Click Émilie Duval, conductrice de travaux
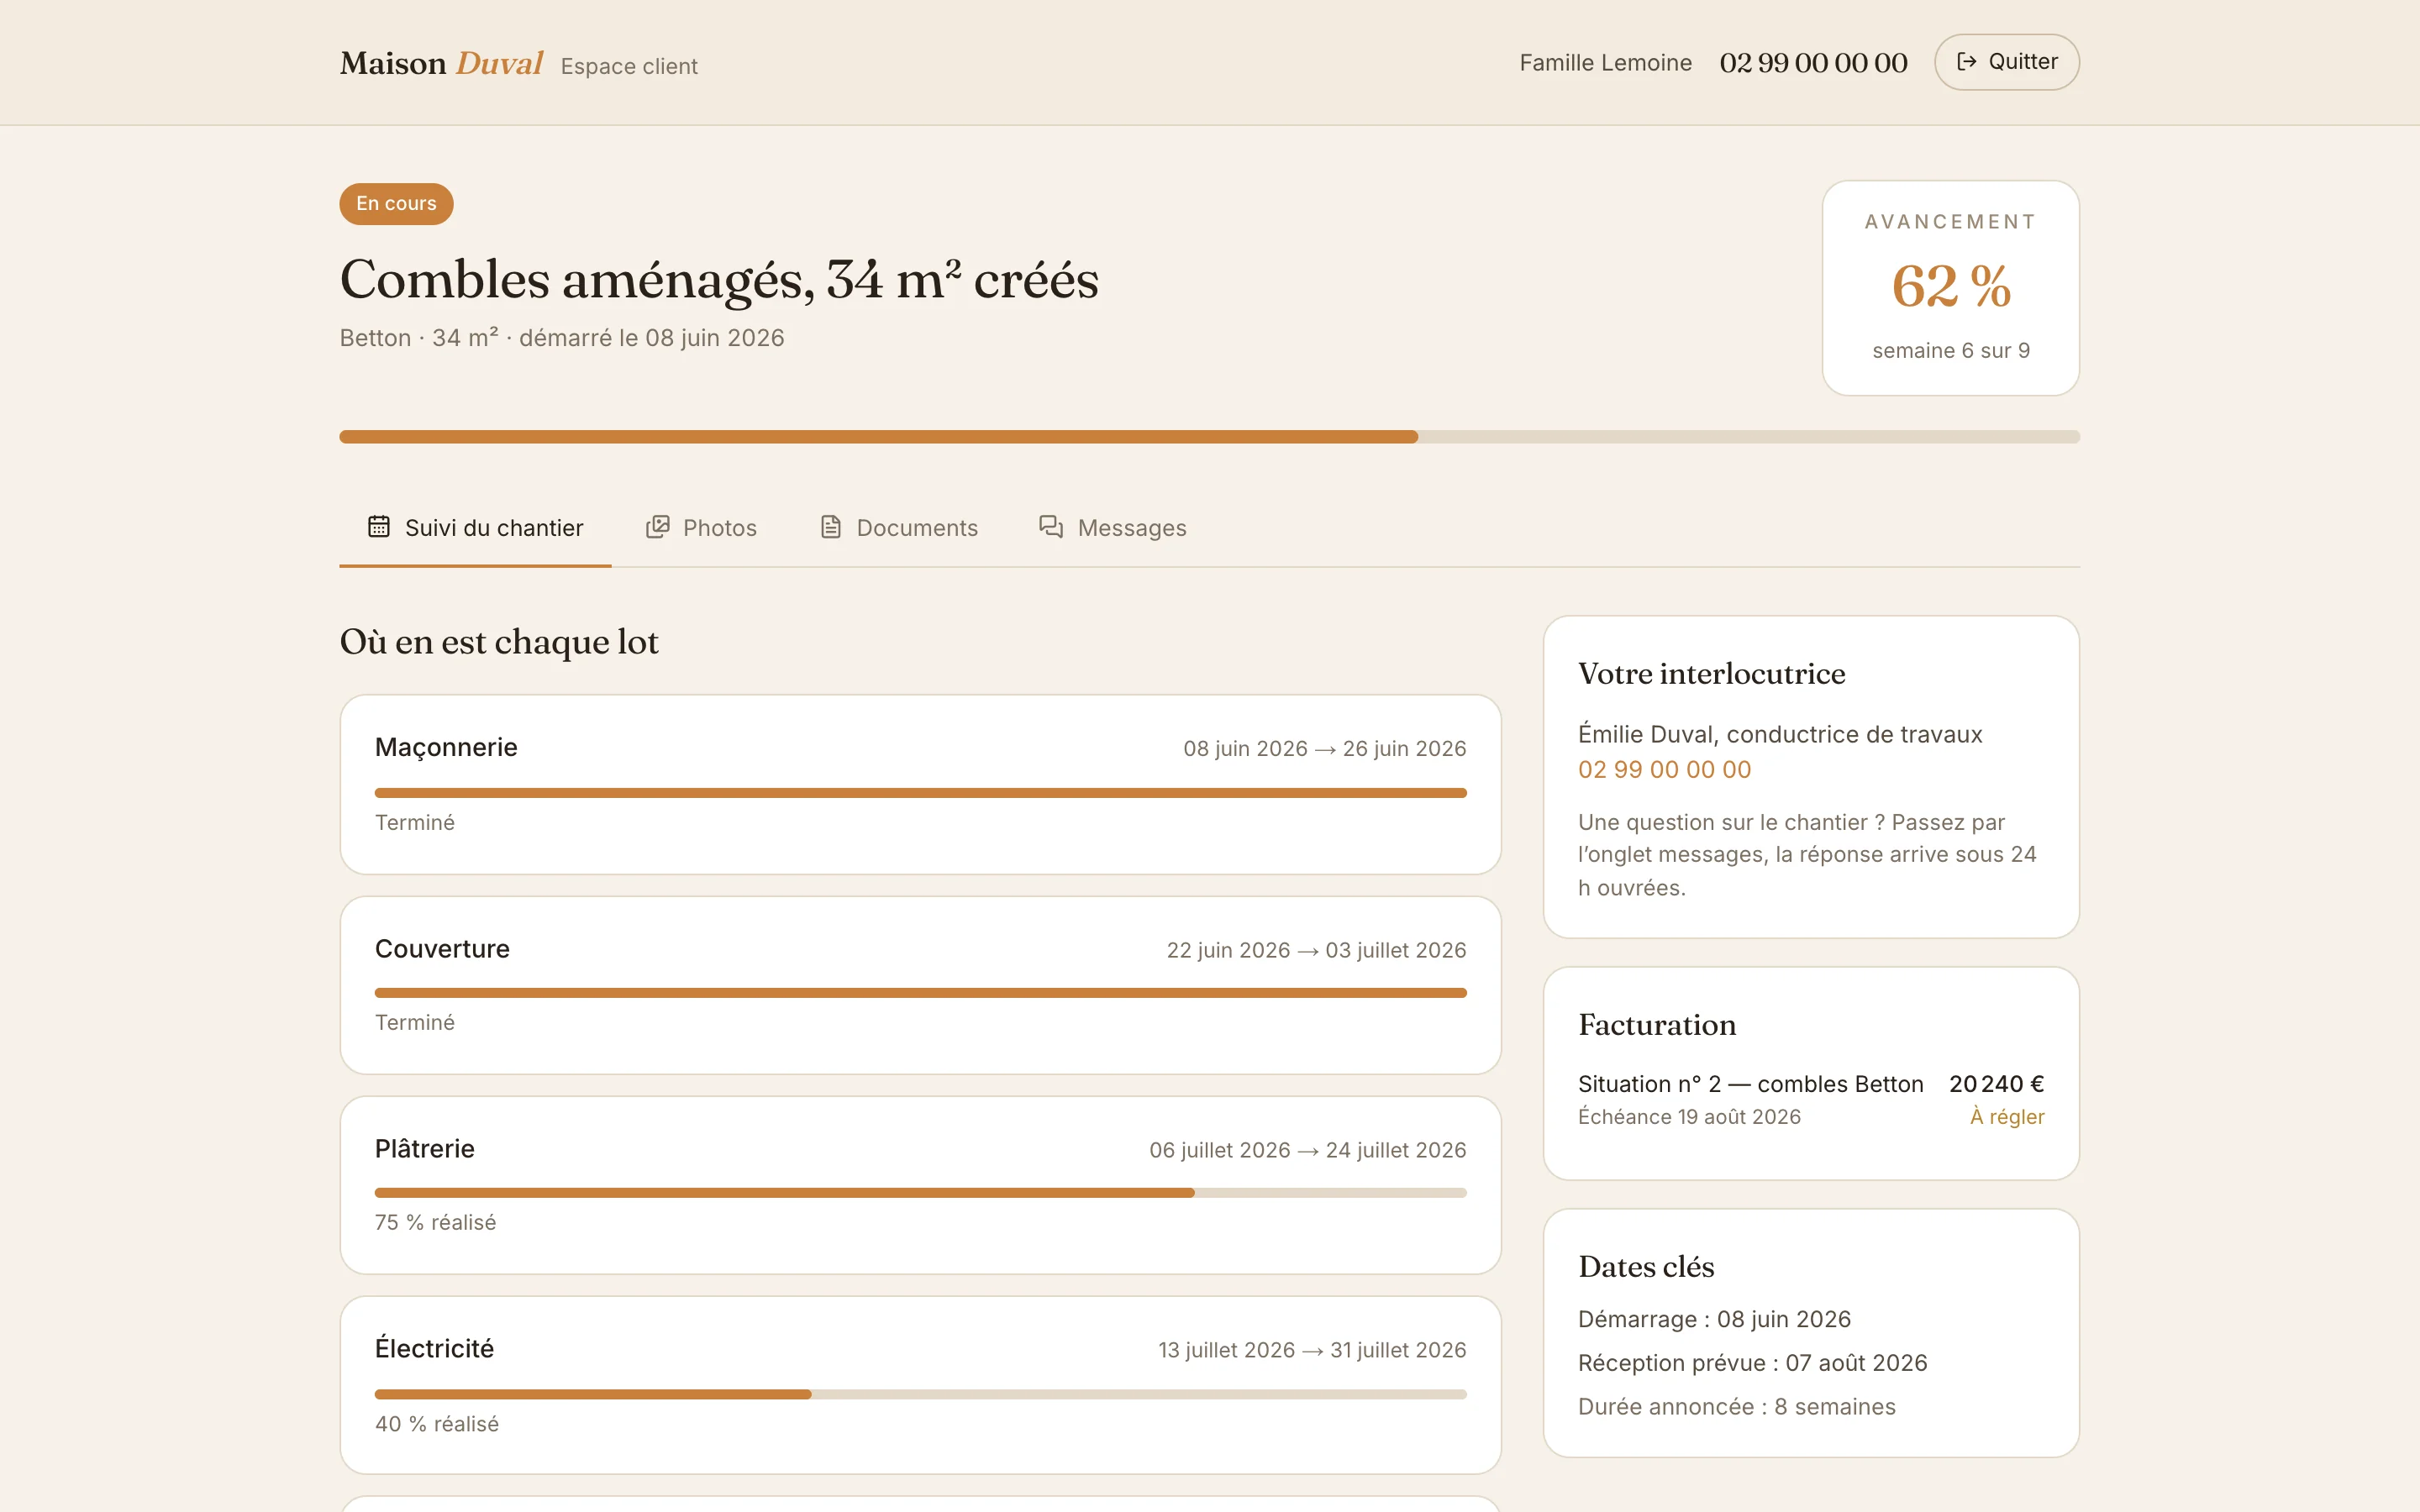2420x1512 pixels. click(1780, 735)
